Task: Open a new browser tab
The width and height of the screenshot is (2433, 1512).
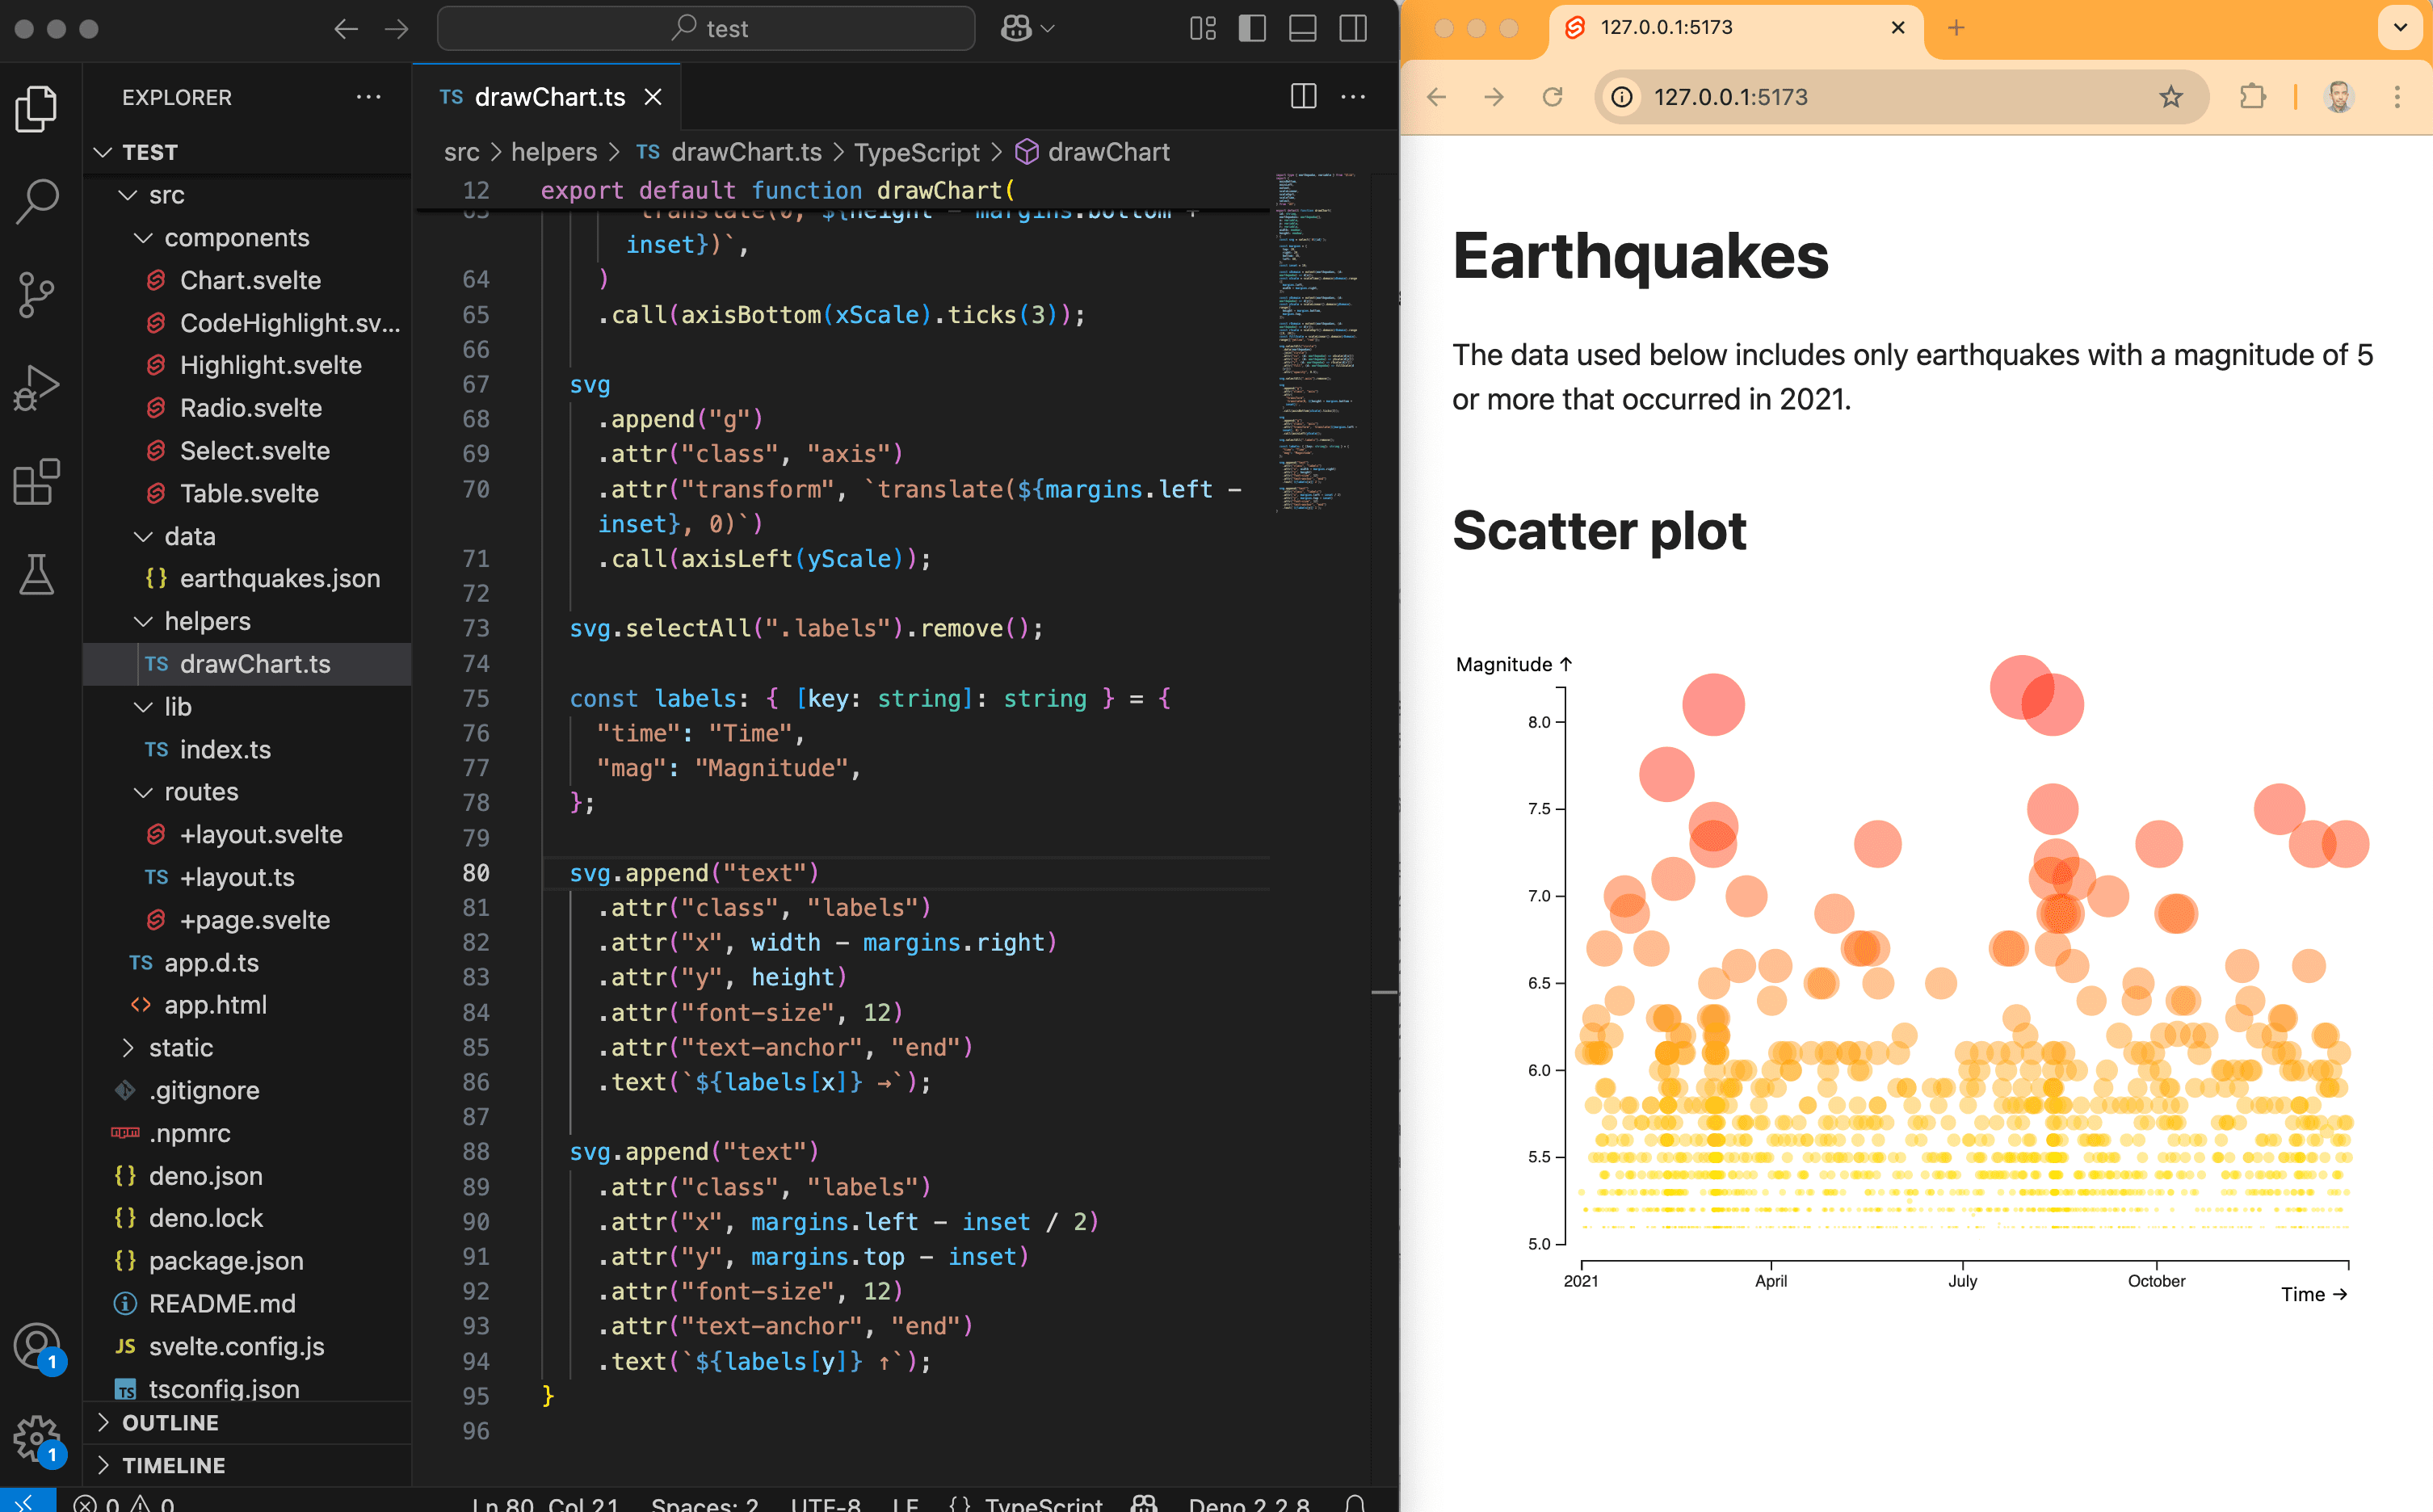Action: pos(1957,28)
